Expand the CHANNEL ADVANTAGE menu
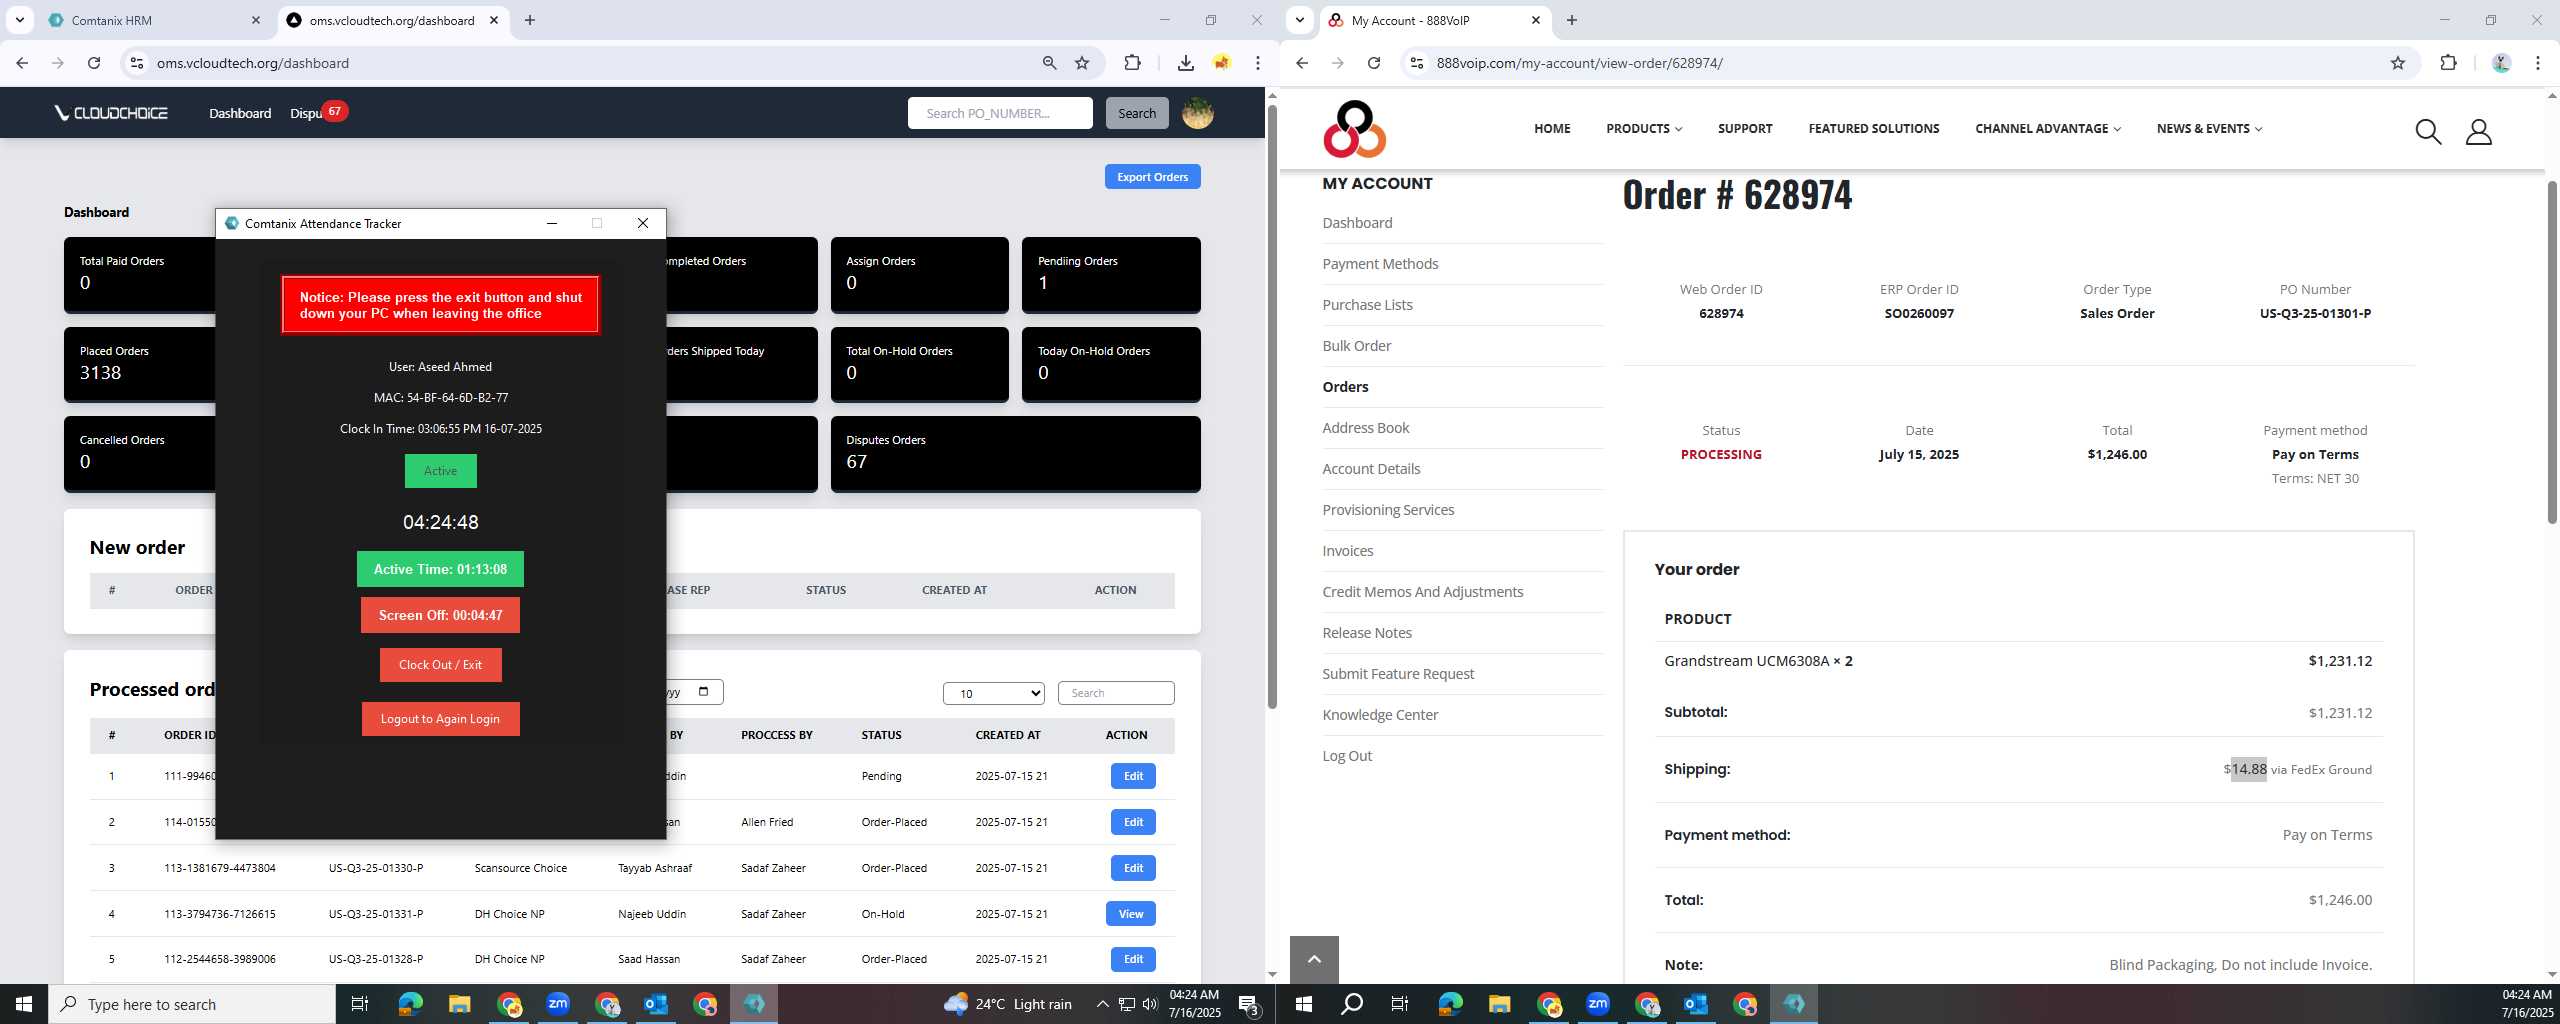 coord(2048,128)
